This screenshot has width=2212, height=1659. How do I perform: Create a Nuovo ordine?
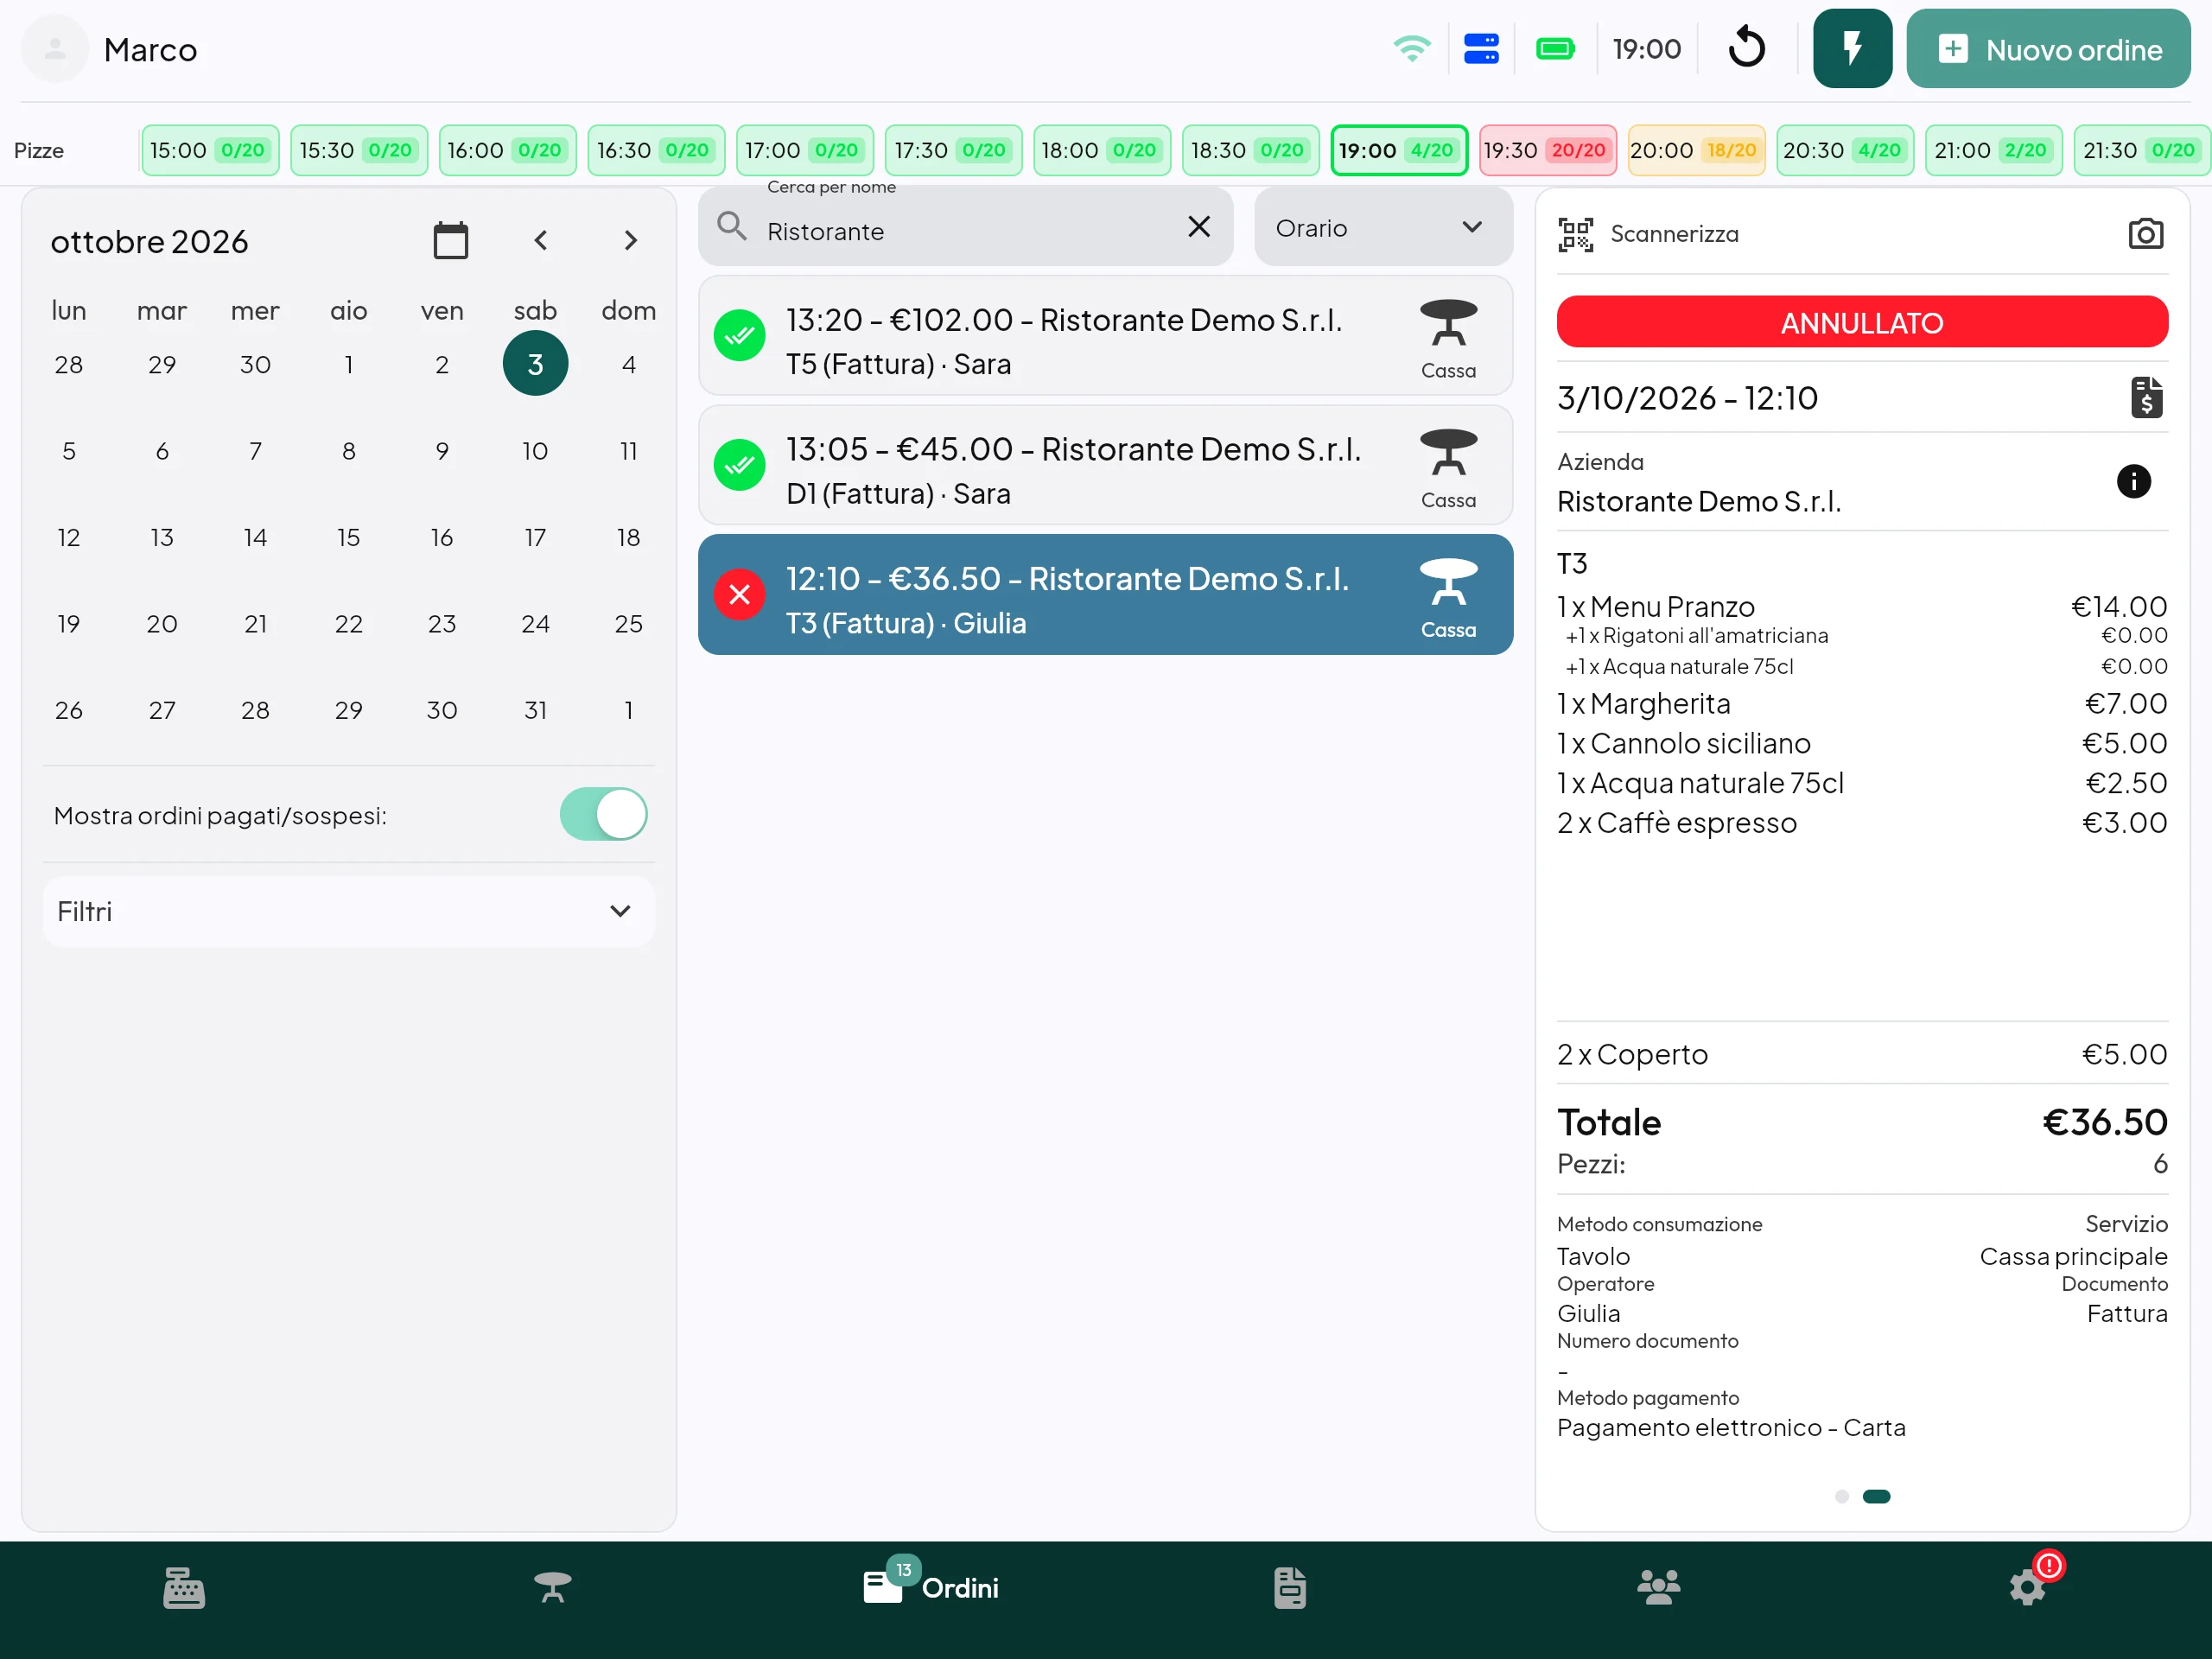(x=2047, y=48)
